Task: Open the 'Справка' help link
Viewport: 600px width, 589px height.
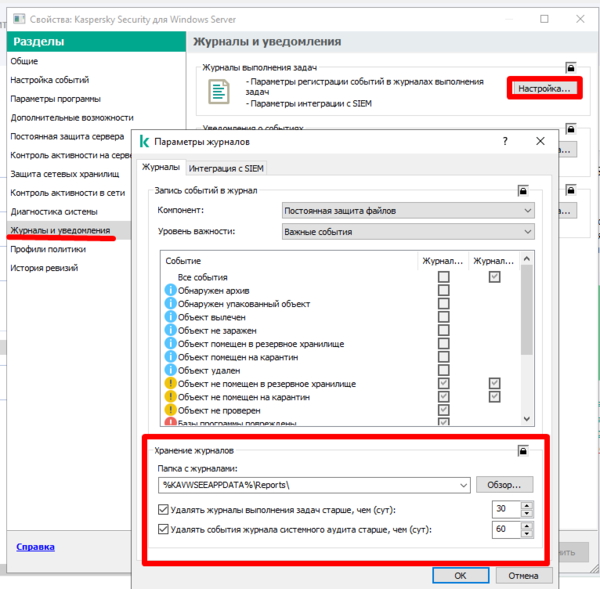Action: pyautogui.click(x=35, y=547)
